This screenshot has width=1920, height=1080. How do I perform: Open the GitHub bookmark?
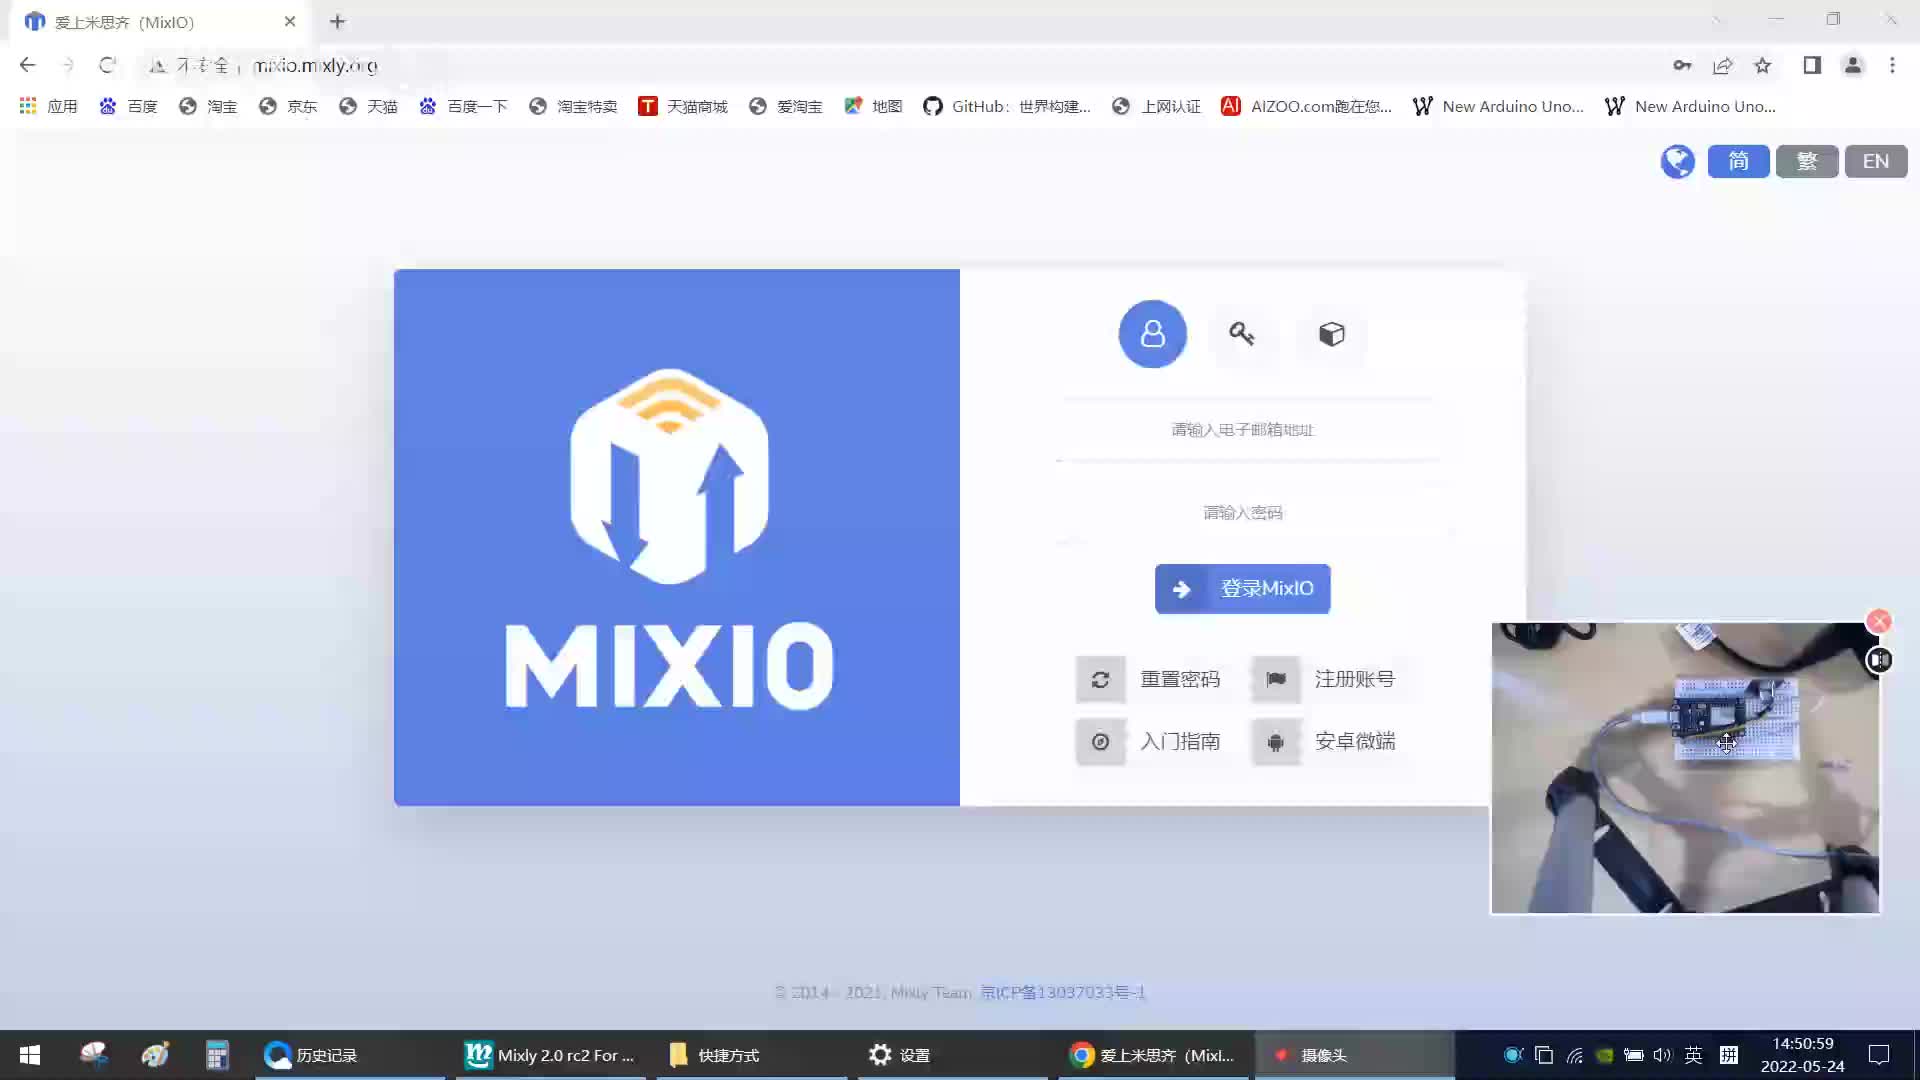coord(1006,106)
